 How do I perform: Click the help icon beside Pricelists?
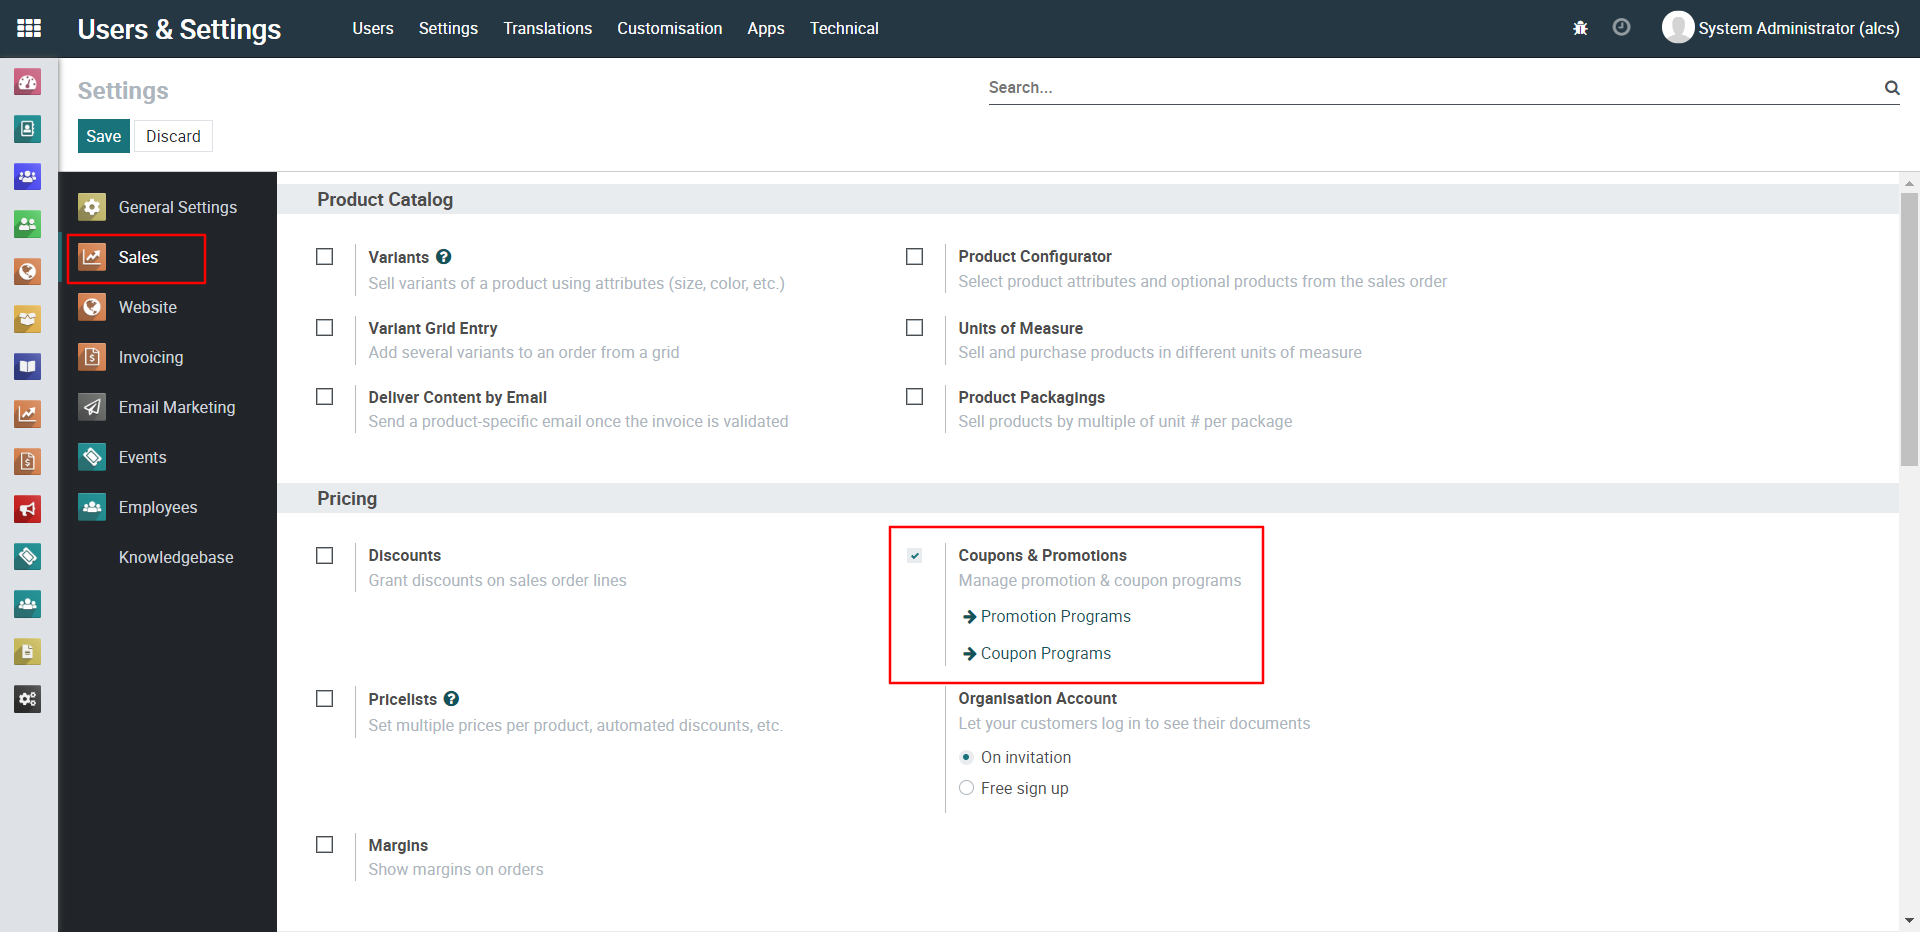coord(452,699)
